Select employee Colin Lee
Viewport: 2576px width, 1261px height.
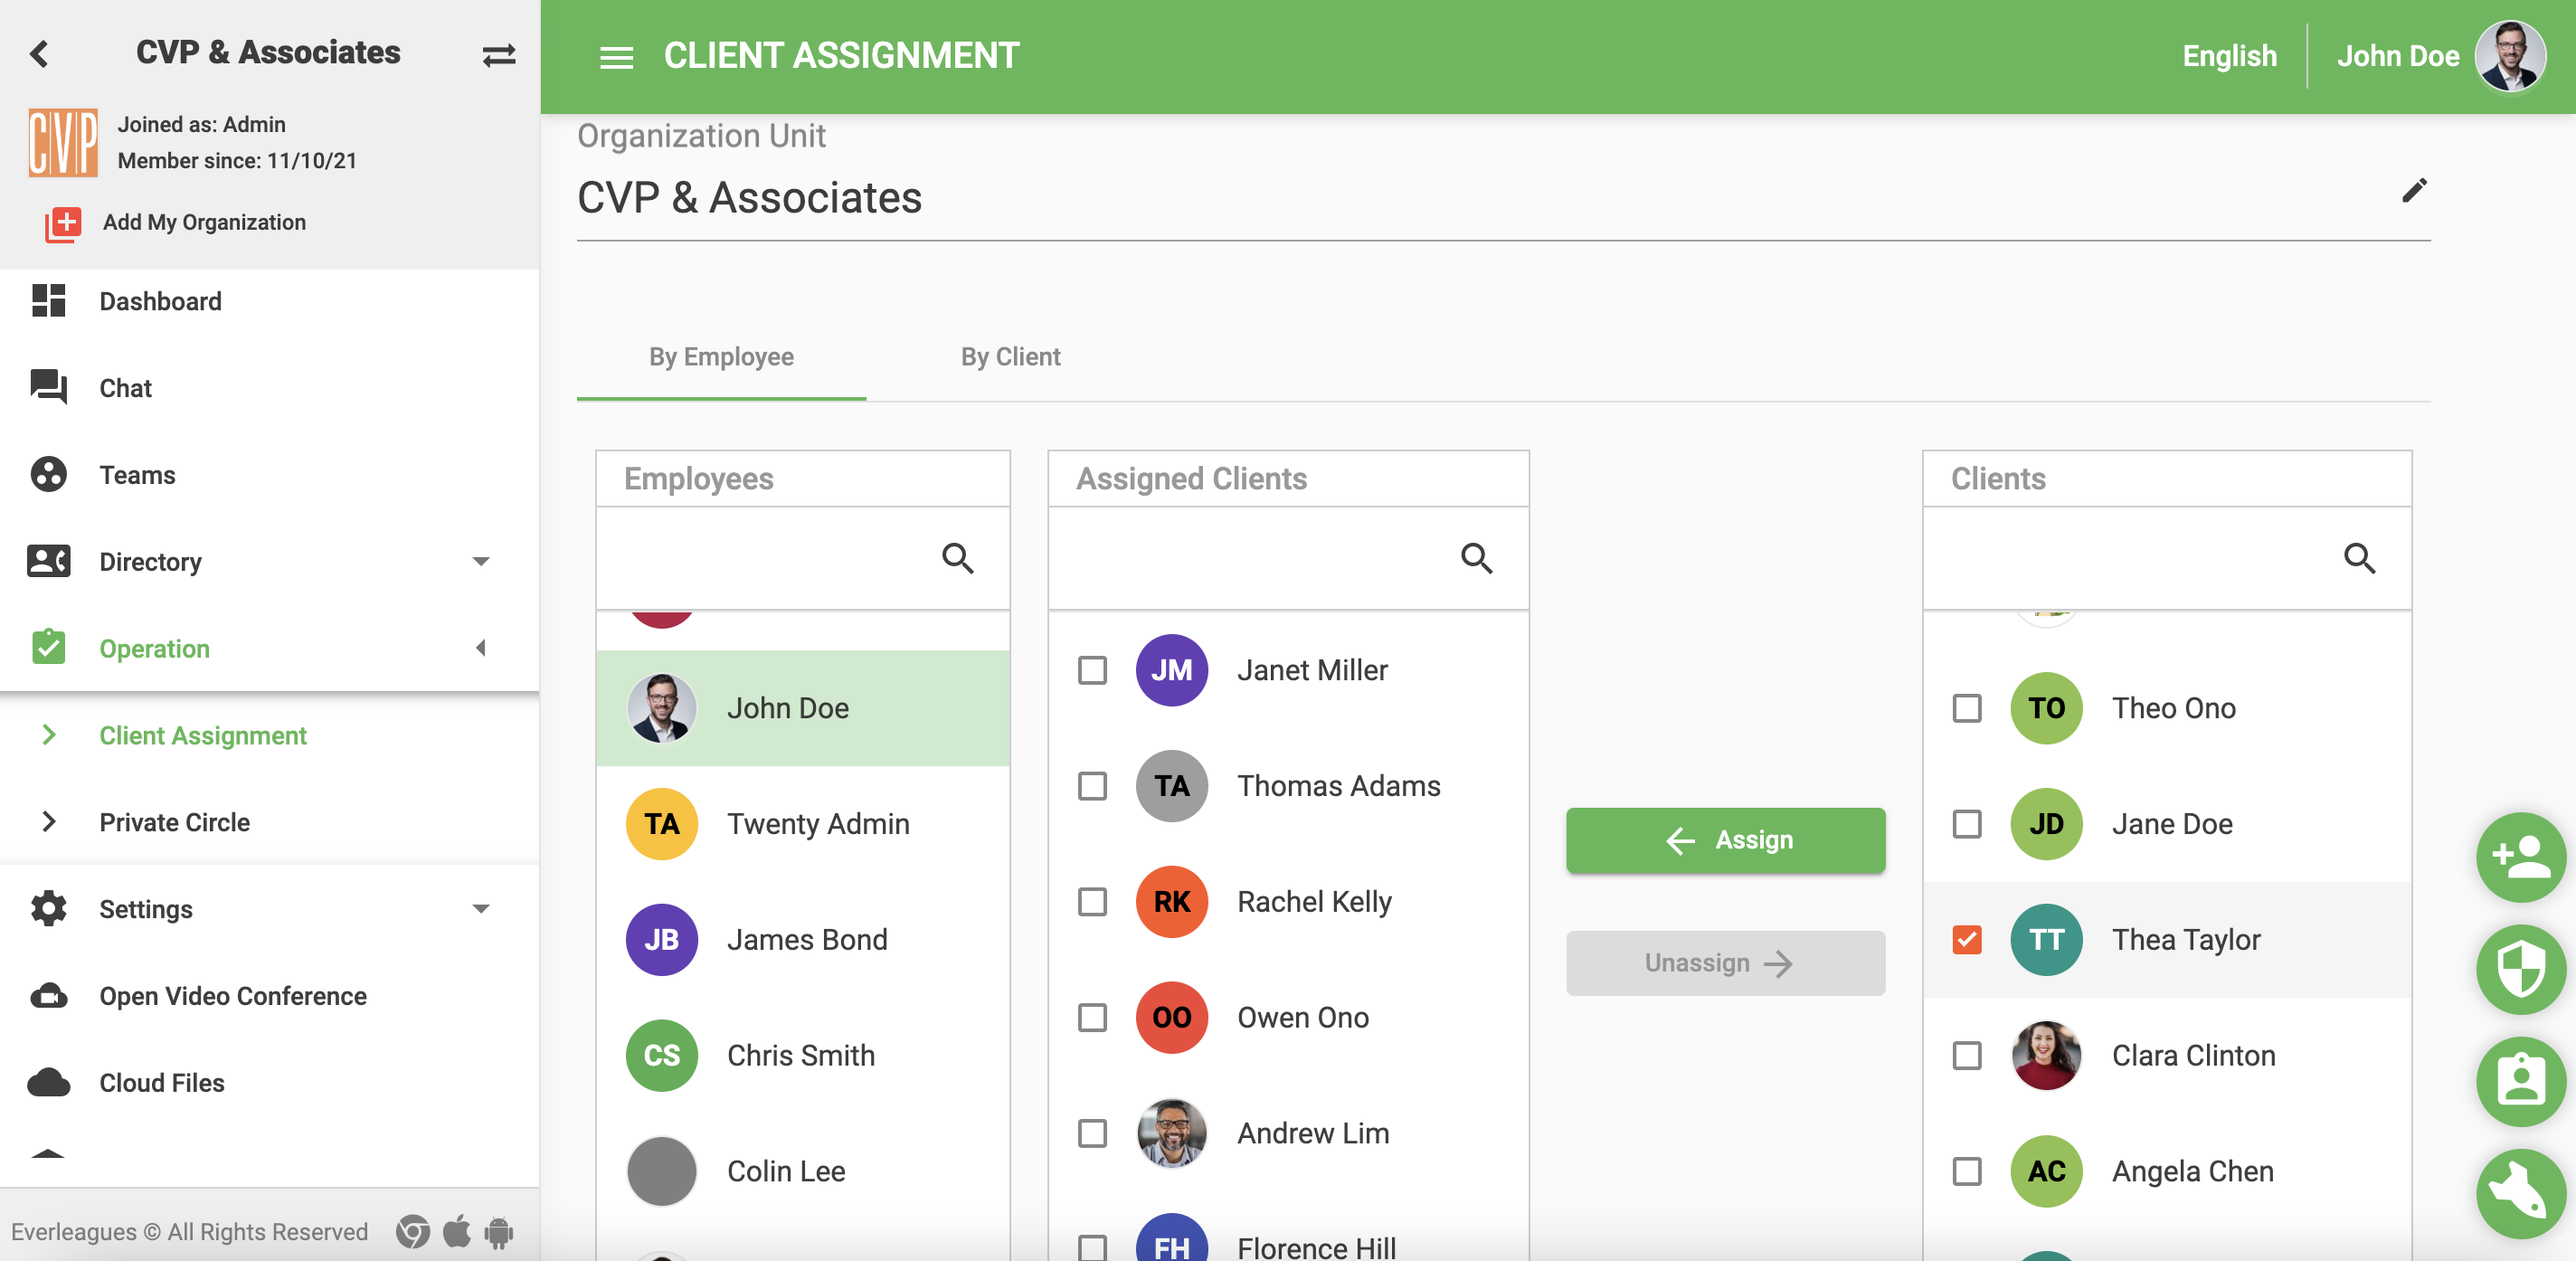tap(802, 1172)
